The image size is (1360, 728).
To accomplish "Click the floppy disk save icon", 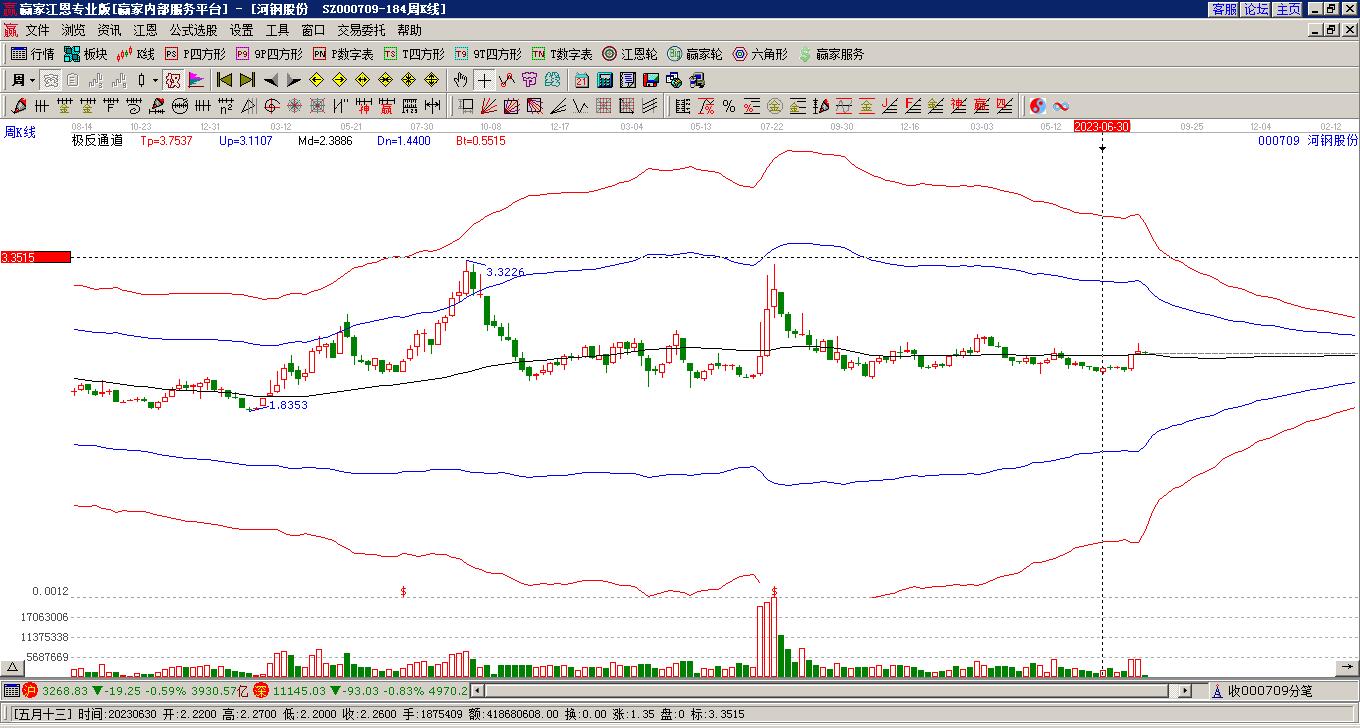I will [x=651, y=80].
